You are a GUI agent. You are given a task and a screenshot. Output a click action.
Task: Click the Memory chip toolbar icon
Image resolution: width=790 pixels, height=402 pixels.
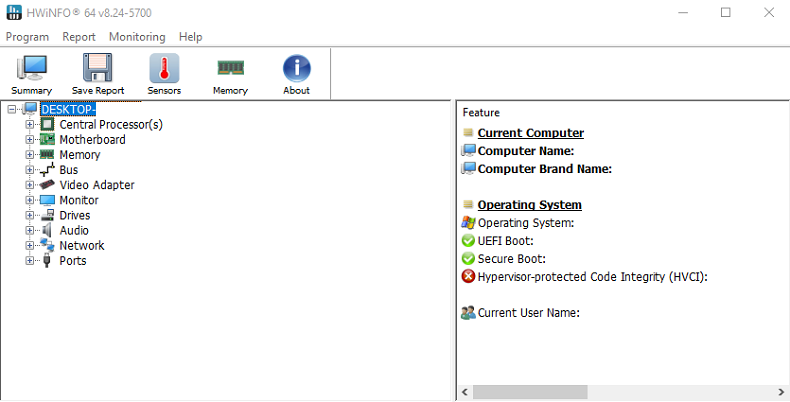(x=230, y=68)
